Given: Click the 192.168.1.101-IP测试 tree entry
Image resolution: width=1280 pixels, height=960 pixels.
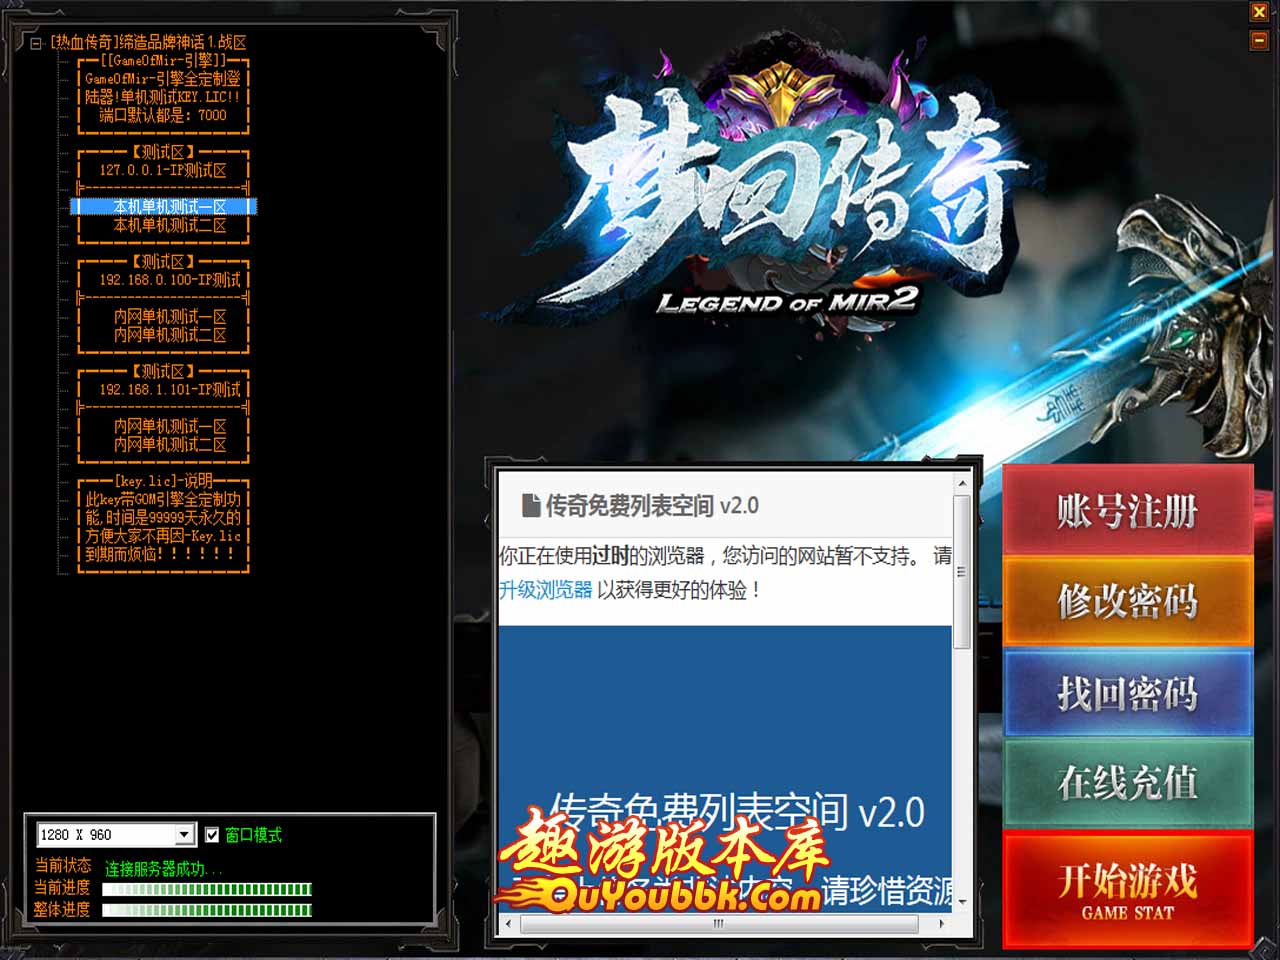Looking at the screenshot, I should (169, 390).
